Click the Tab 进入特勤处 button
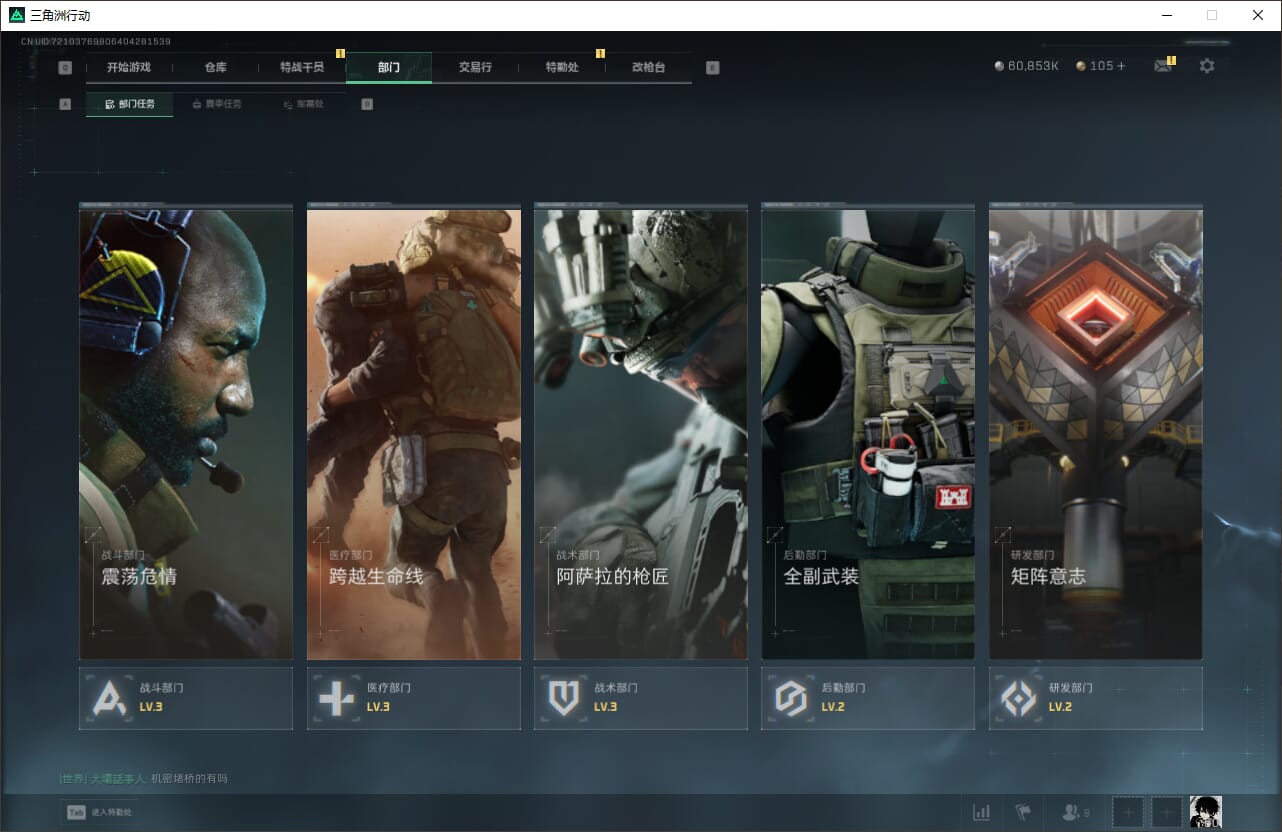Viewport: 1282px width, 832px height. coord(100,812)
